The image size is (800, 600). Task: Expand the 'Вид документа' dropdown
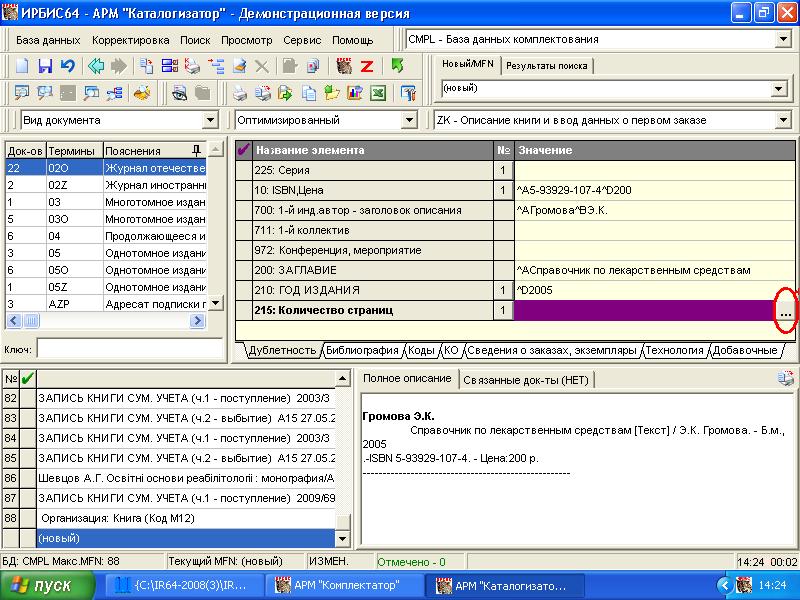tap(210, 121)
